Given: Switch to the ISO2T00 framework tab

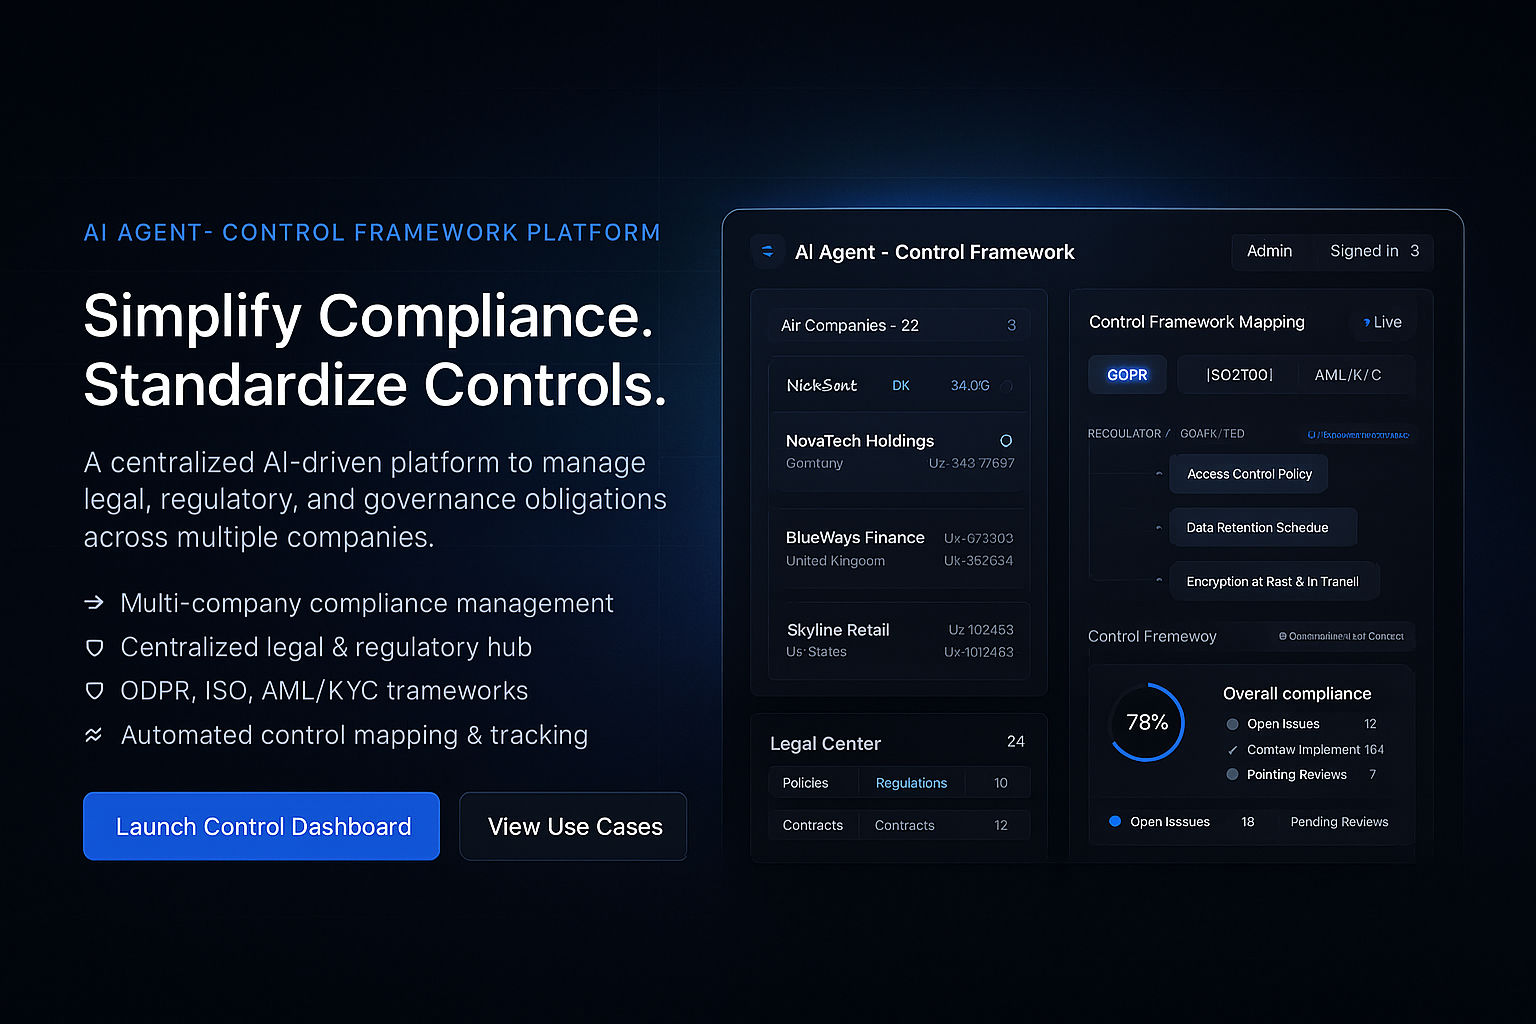Looking at the screenshot, I should [1237, 374].
